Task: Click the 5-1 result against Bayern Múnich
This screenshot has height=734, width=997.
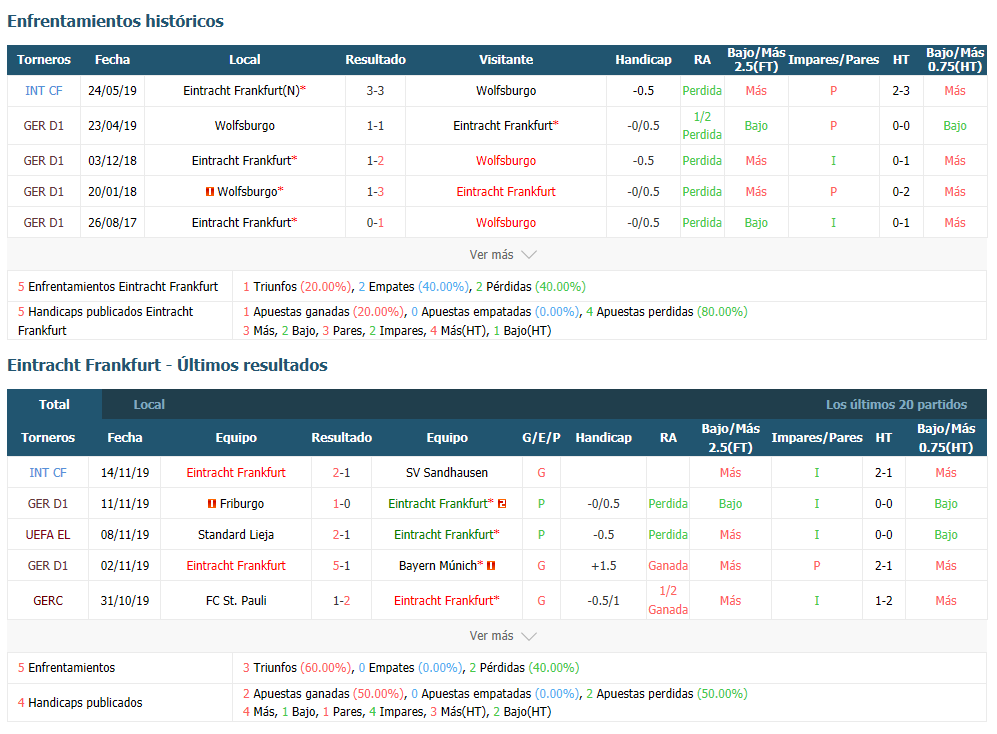Action: tap(341, 565)
